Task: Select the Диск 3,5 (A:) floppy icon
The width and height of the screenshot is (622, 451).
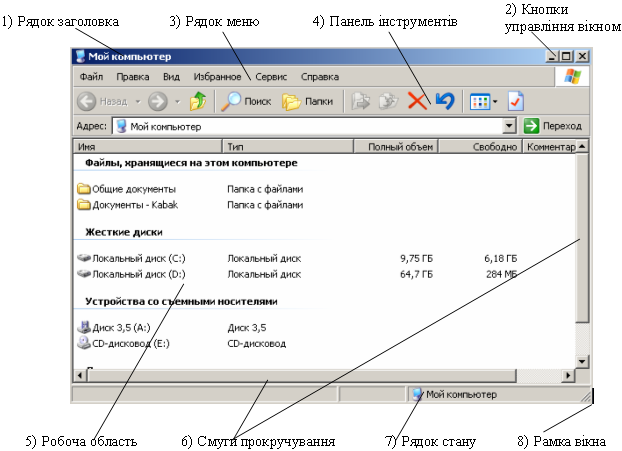Action: [x=84, y=327]
